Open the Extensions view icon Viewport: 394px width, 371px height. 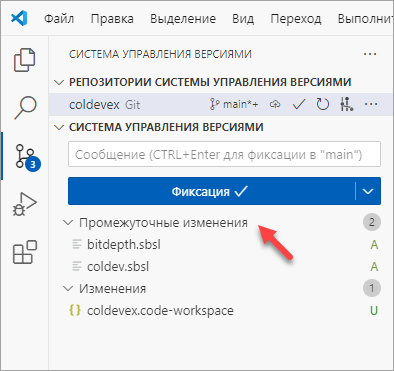(25, 252)
